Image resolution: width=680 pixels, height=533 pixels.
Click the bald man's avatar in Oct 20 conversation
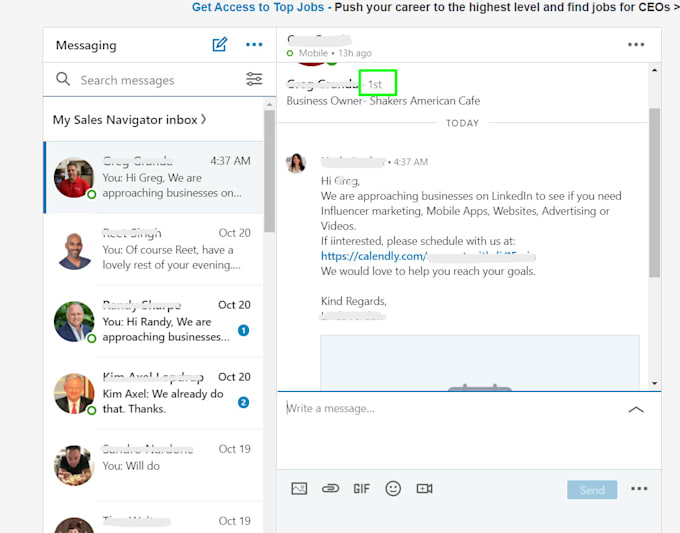[74, 250]
